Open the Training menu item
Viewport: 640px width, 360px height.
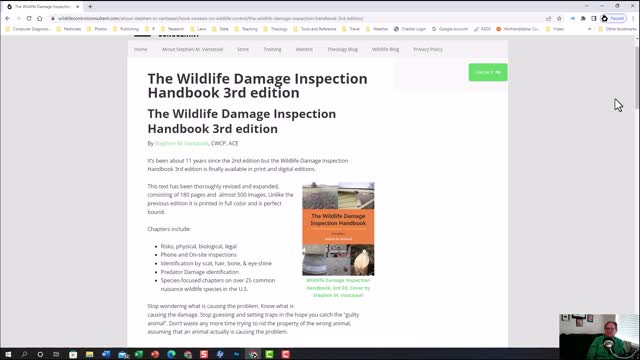pos(272,49)
